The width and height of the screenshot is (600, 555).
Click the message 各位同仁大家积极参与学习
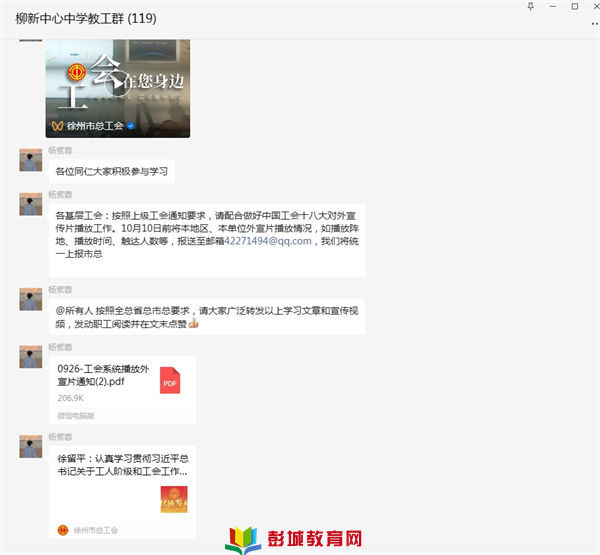point(112,171)
